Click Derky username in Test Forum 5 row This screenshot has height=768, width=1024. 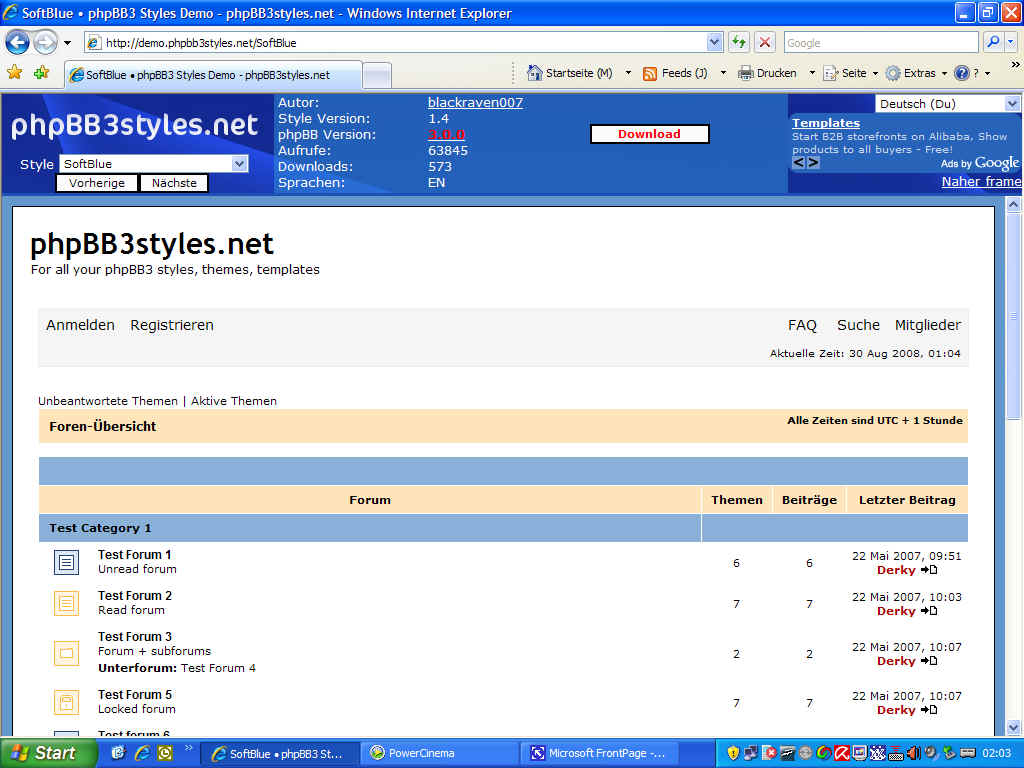point(896,710)
